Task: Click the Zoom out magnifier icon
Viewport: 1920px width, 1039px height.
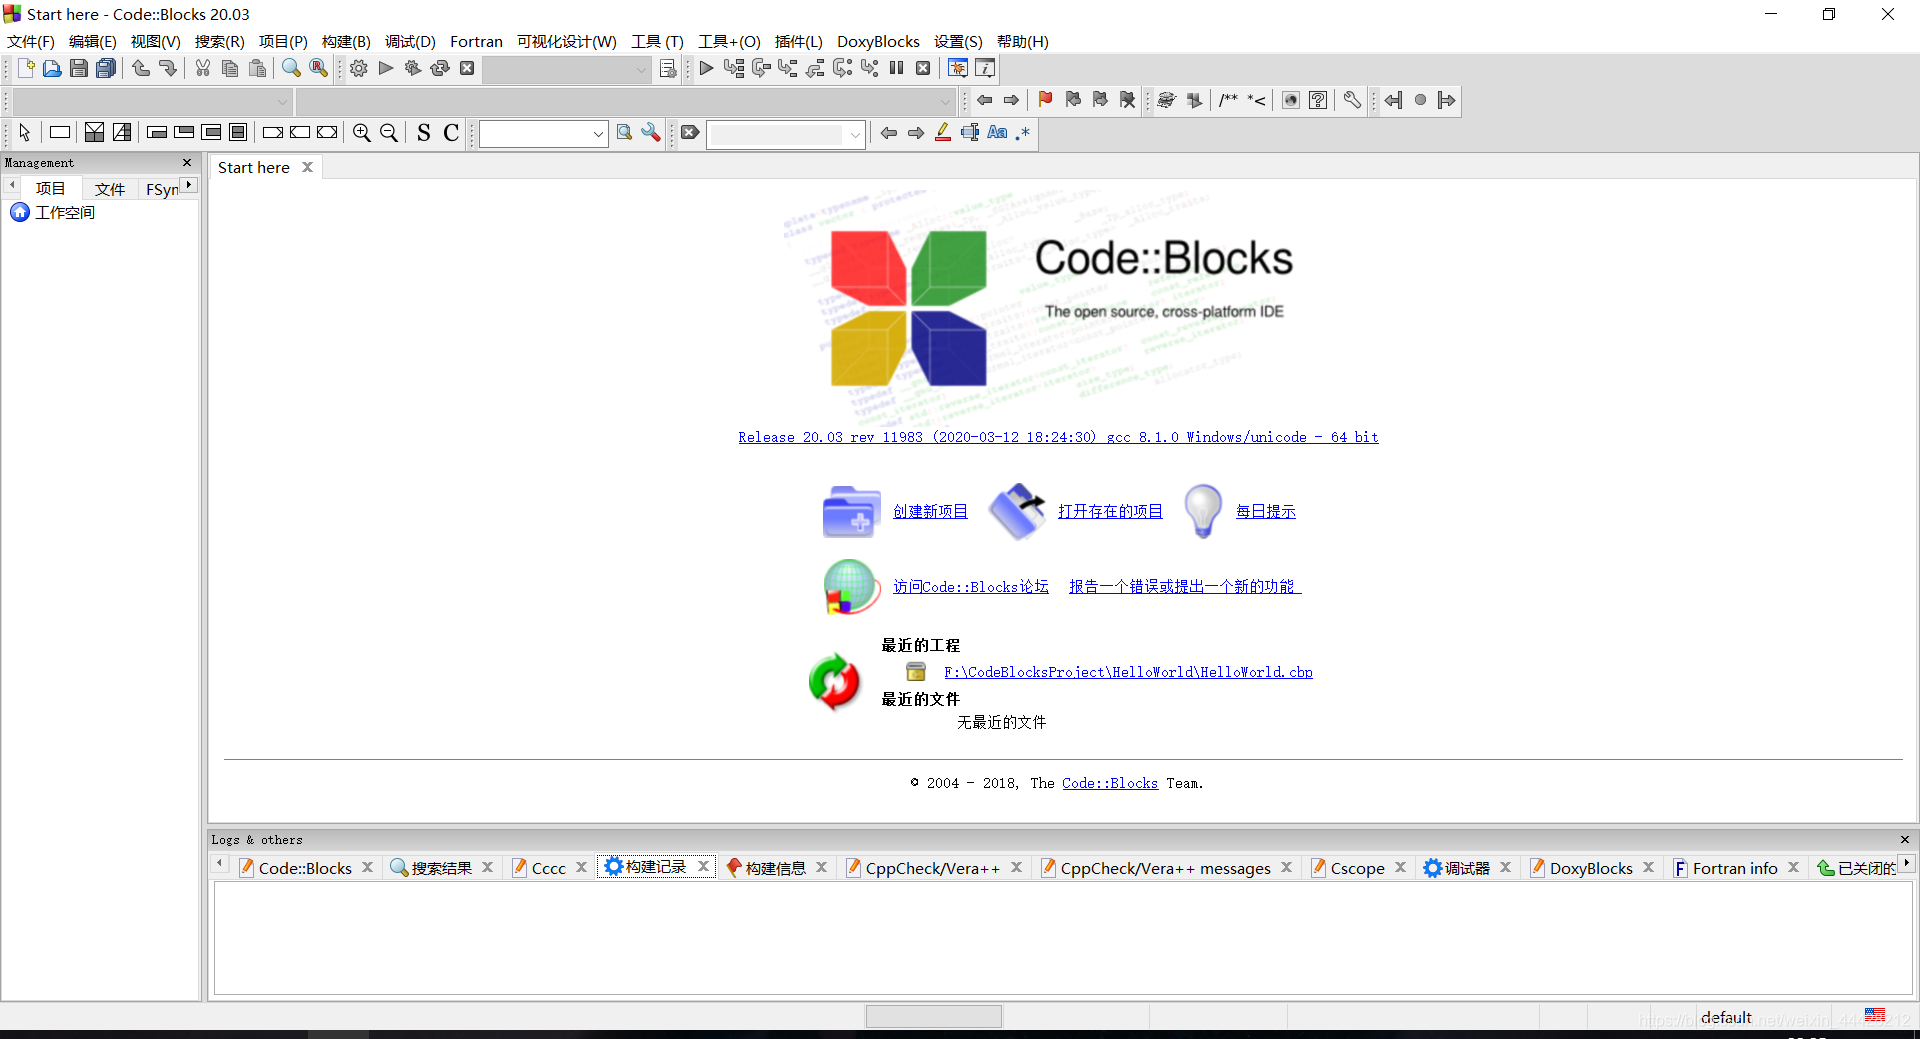Action: (389, 132)
